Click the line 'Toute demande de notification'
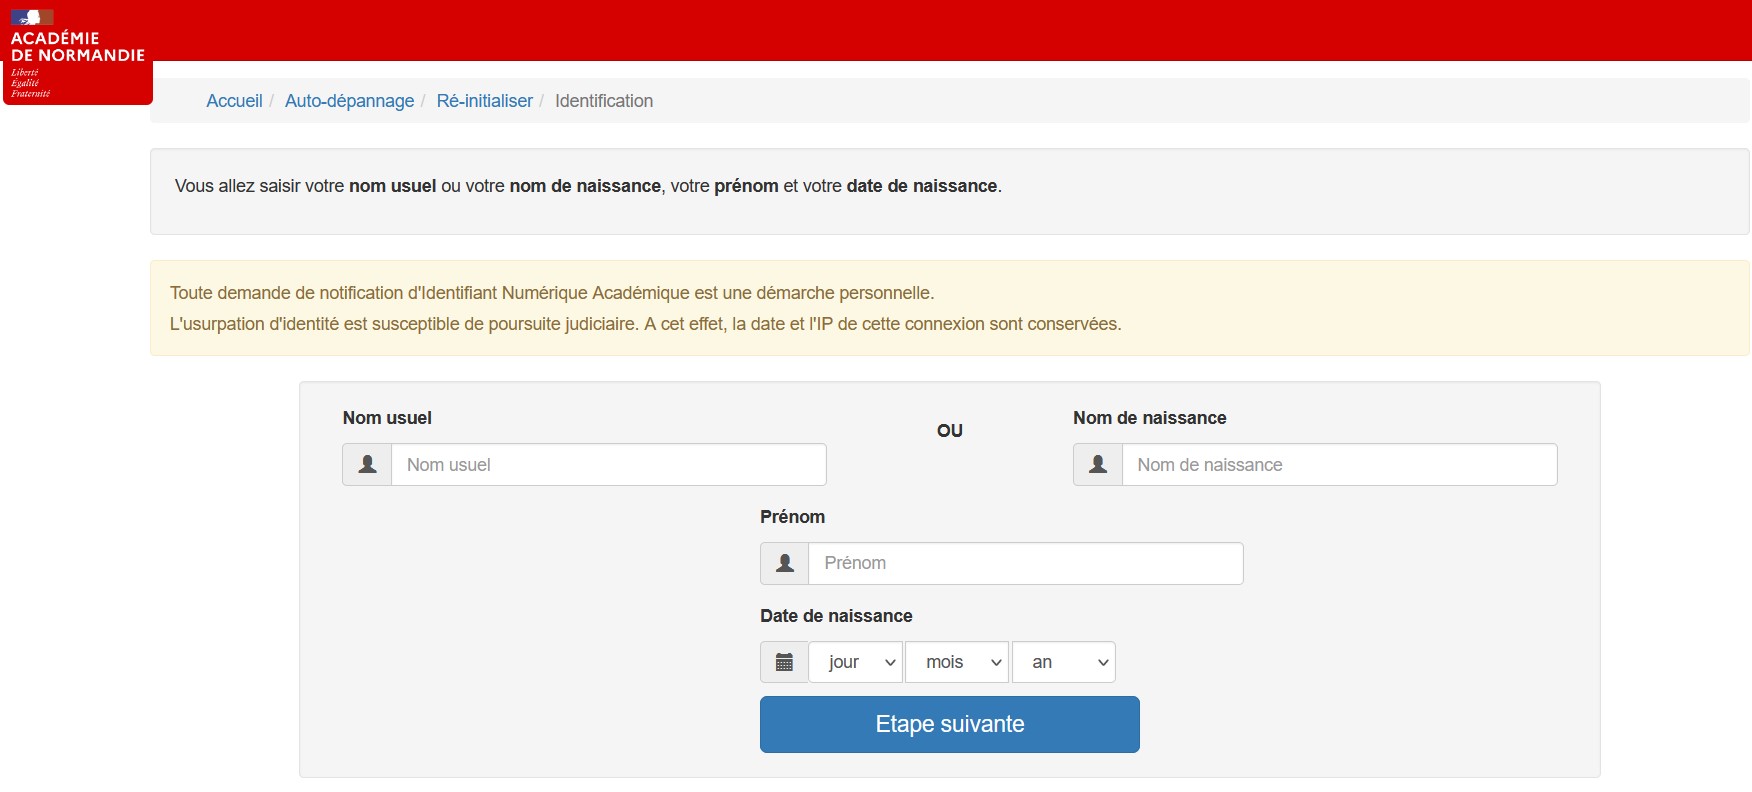This screenshot has width=1752, height=792. pos(552,293)
